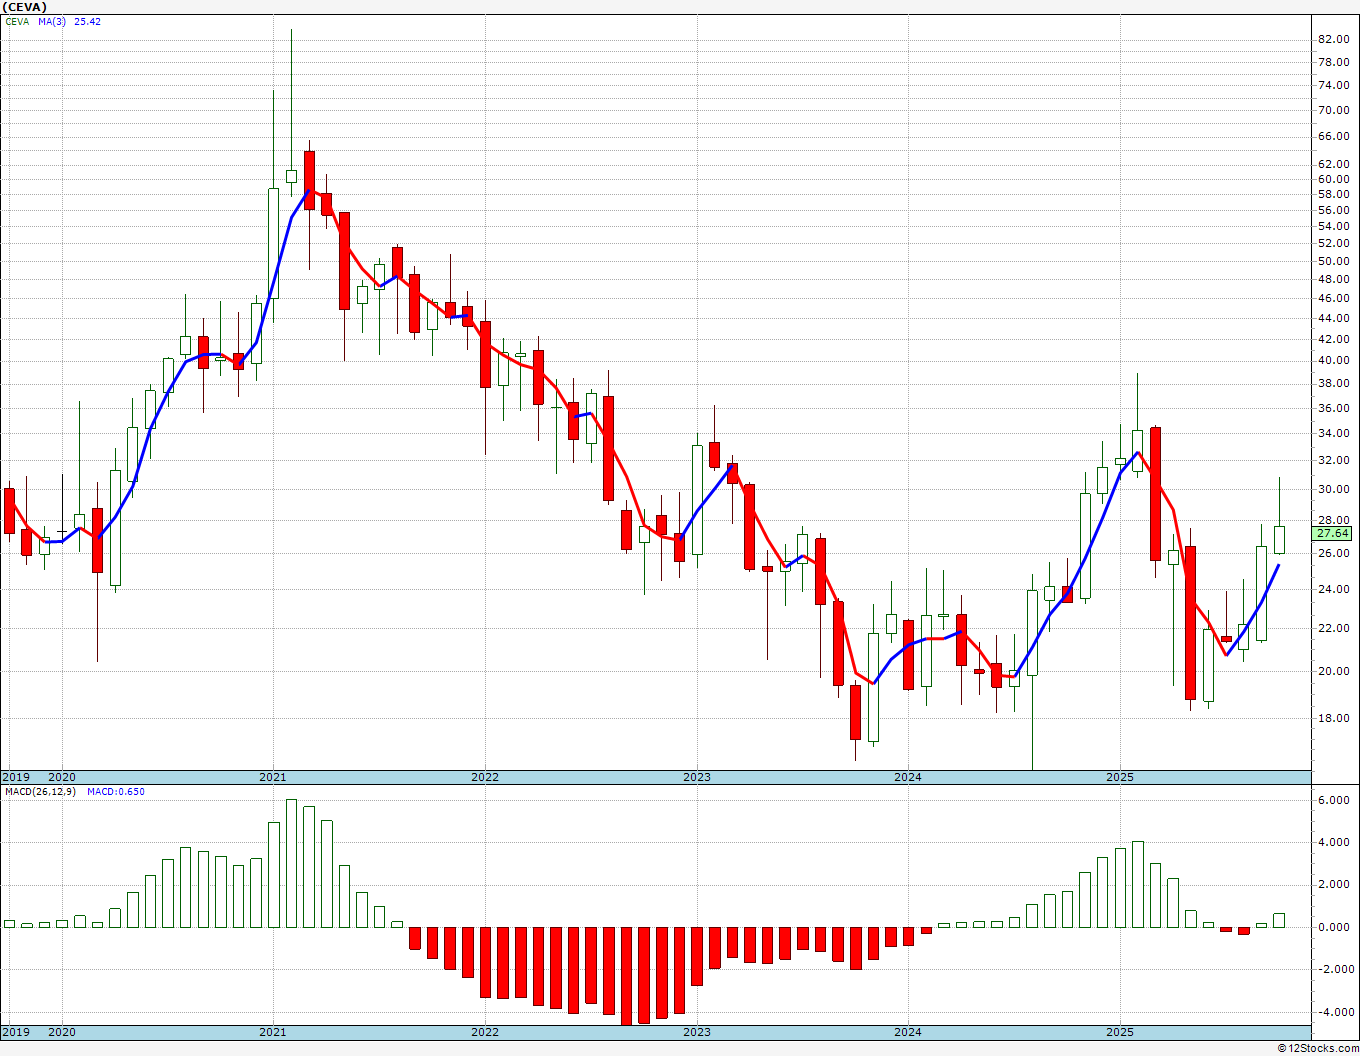1360x1056 pixels.
Task: Select the 18.00 price axis label
Action: click(1334, 718)
